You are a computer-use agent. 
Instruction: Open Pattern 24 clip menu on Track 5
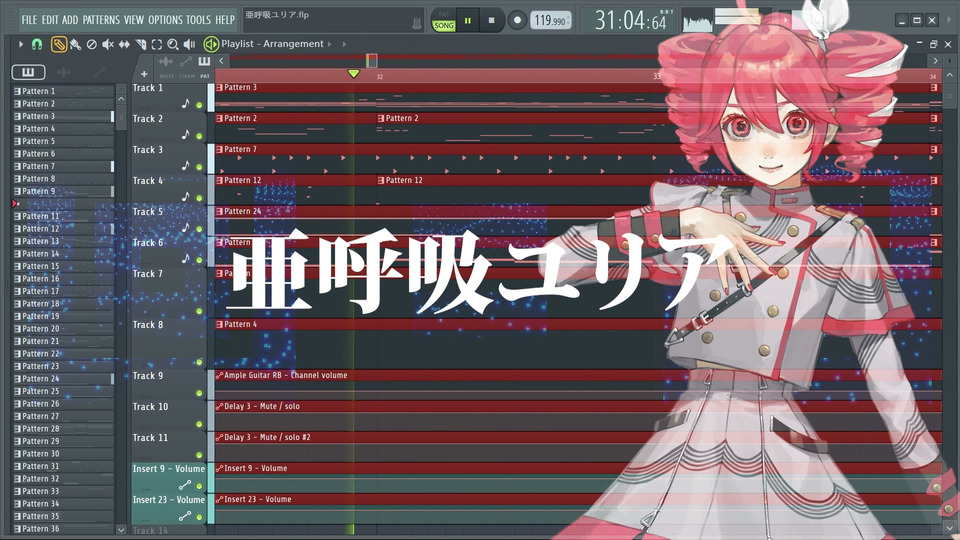pos(219,211)
